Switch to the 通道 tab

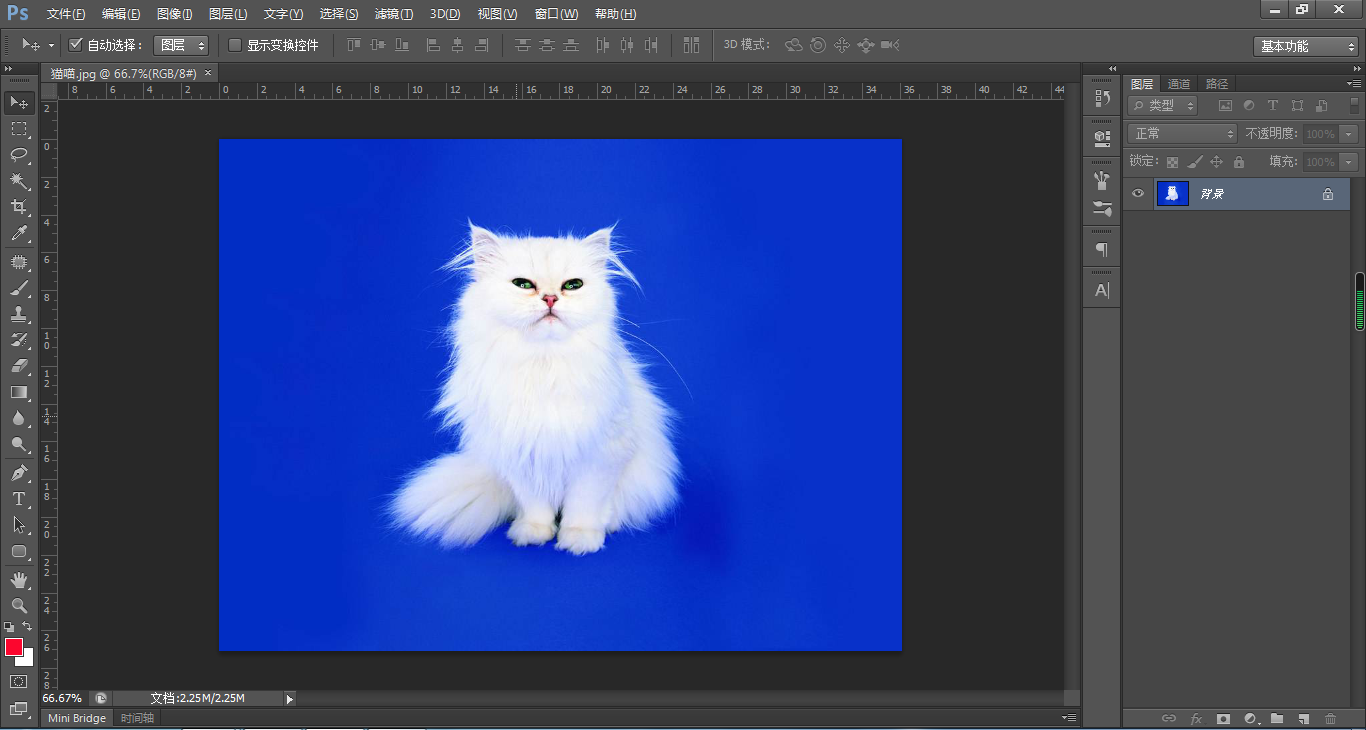coord(1179,84)
